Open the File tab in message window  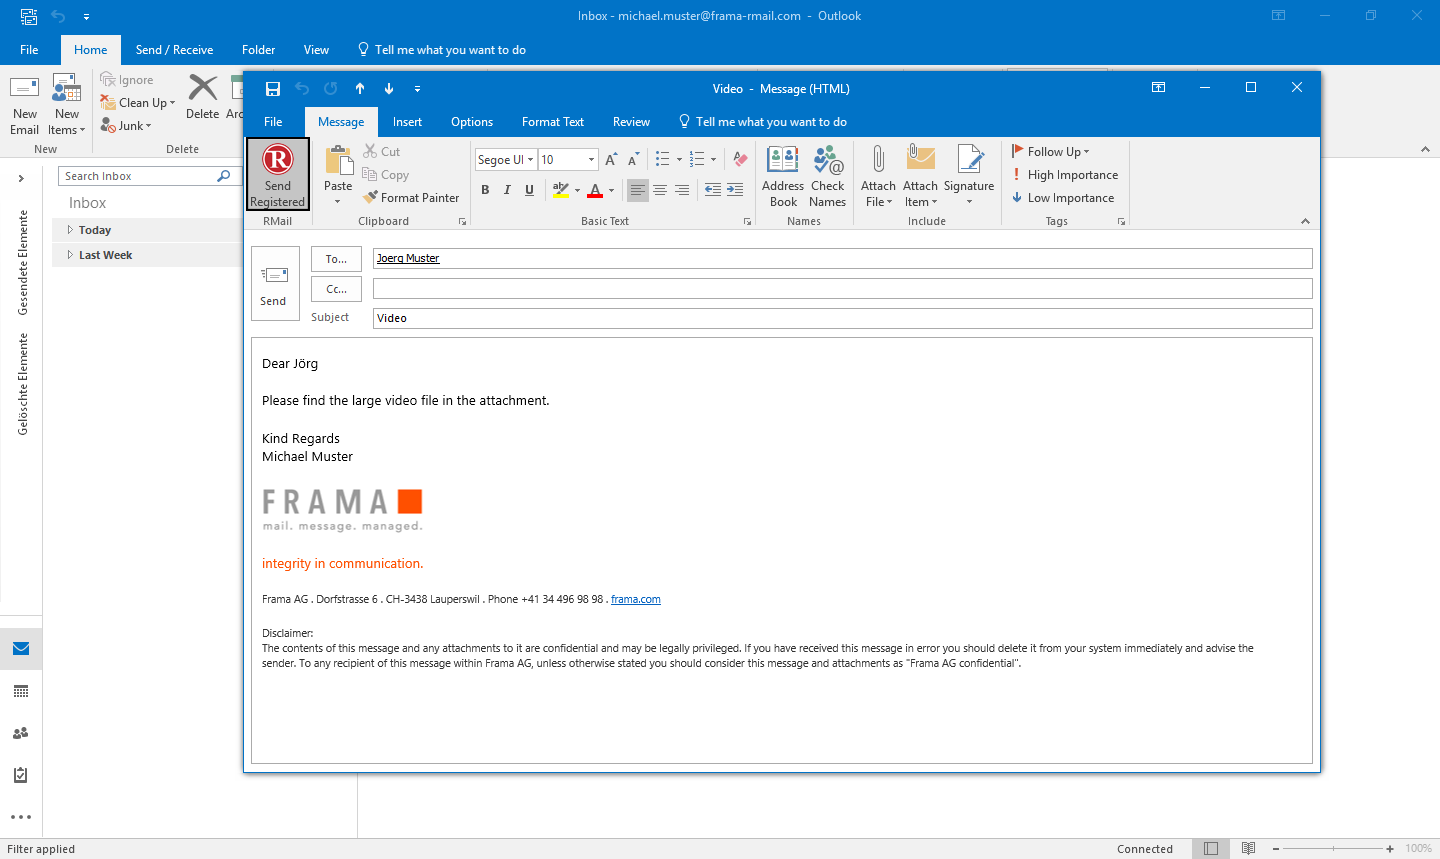273,122
